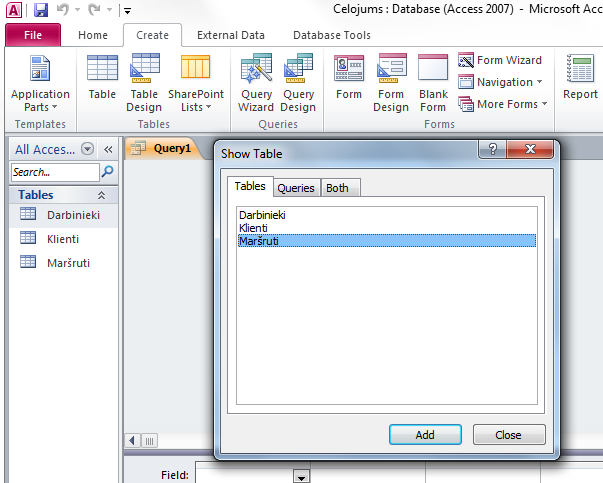603x483 pixels.
Task: Click the navigation pane Search box
Action: click(x=56, y=172)
